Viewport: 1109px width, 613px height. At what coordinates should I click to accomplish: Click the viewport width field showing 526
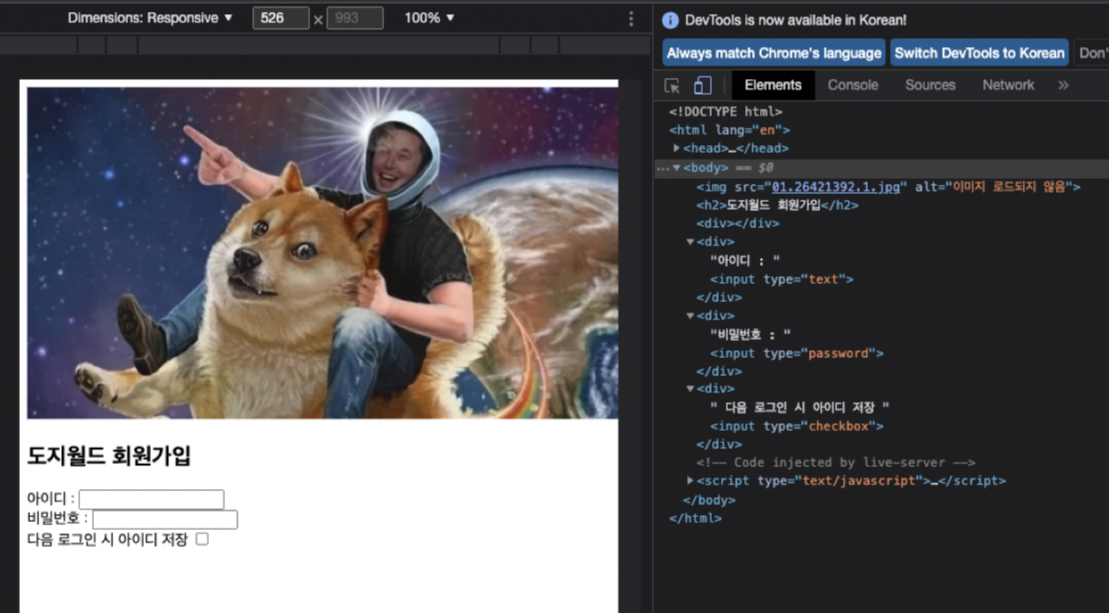click(x=281, y=18)
